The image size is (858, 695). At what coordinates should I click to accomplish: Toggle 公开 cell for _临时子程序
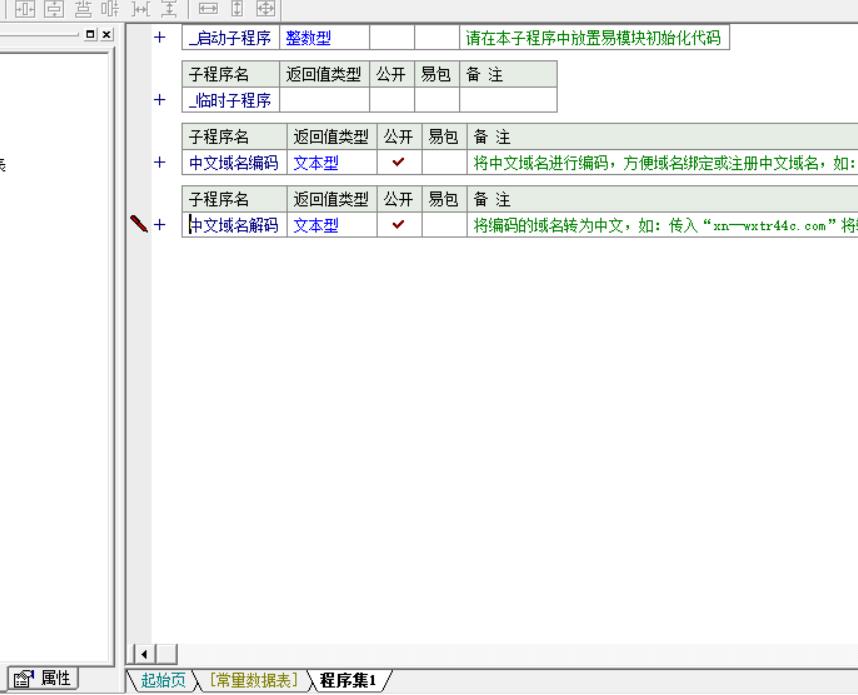392,100
